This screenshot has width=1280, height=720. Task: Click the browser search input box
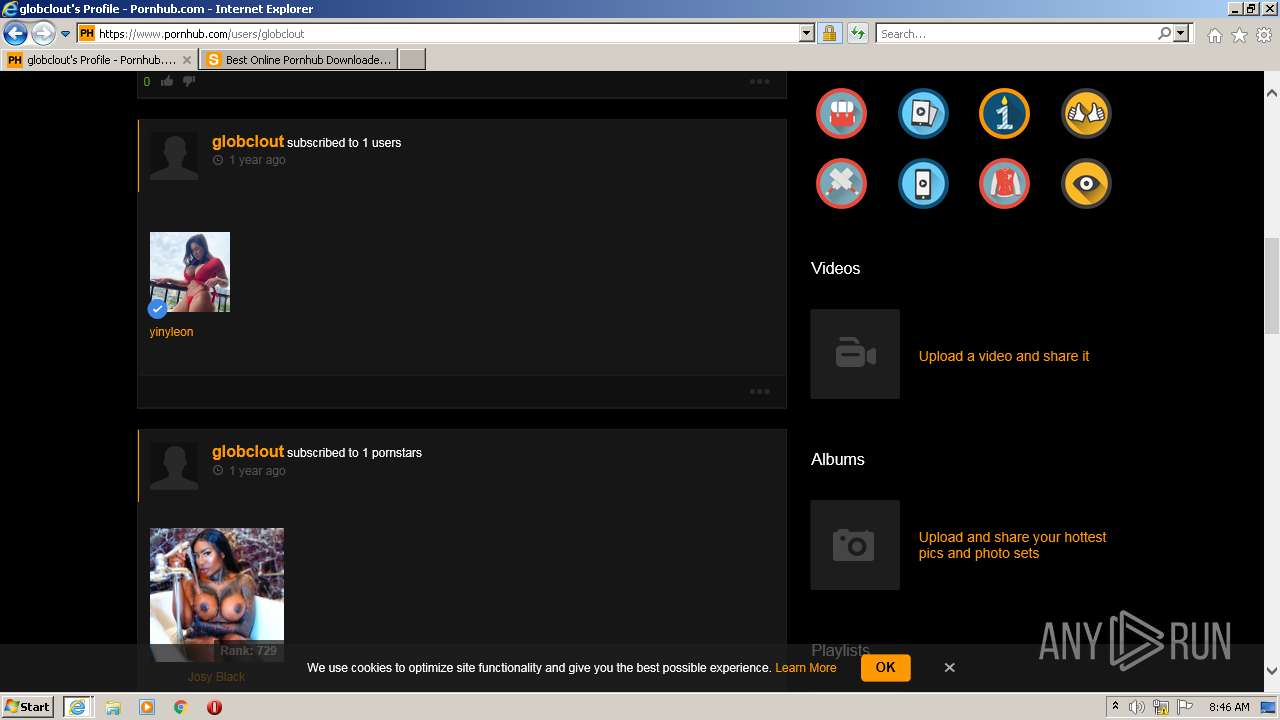(1015, 33)
